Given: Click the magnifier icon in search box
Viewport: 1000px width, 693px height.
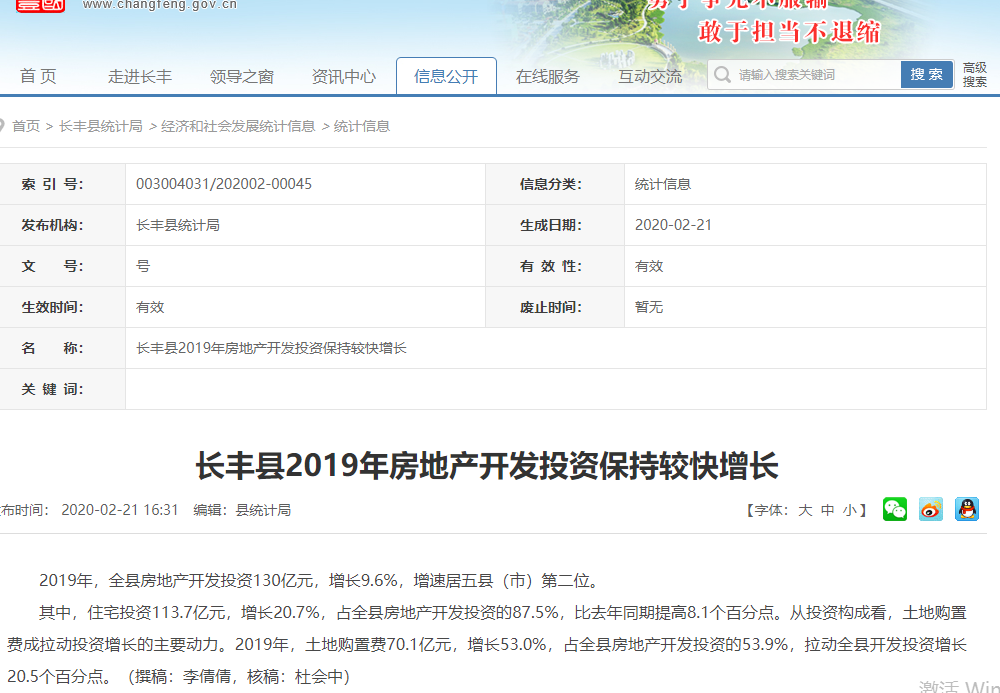Looking at the screenshot, I should coord(723,75).
